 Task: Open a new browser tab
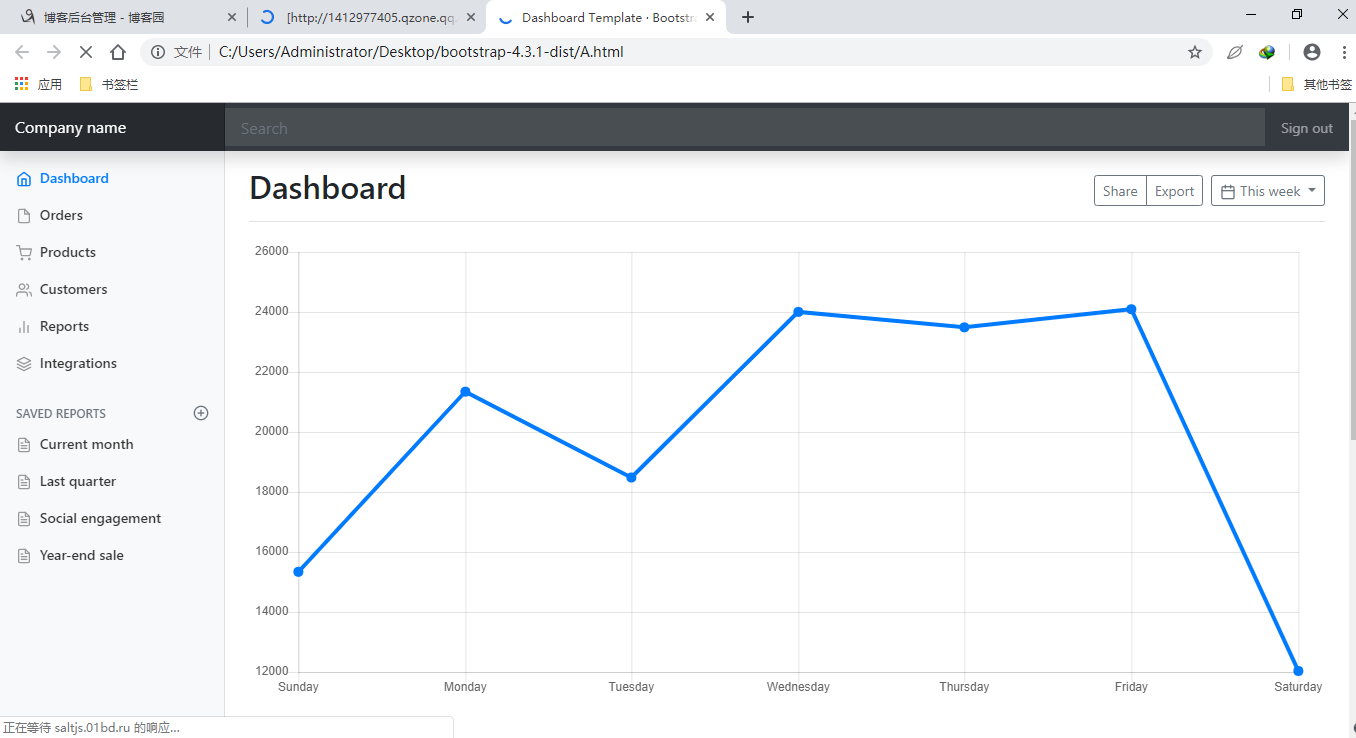coord(748,17)
